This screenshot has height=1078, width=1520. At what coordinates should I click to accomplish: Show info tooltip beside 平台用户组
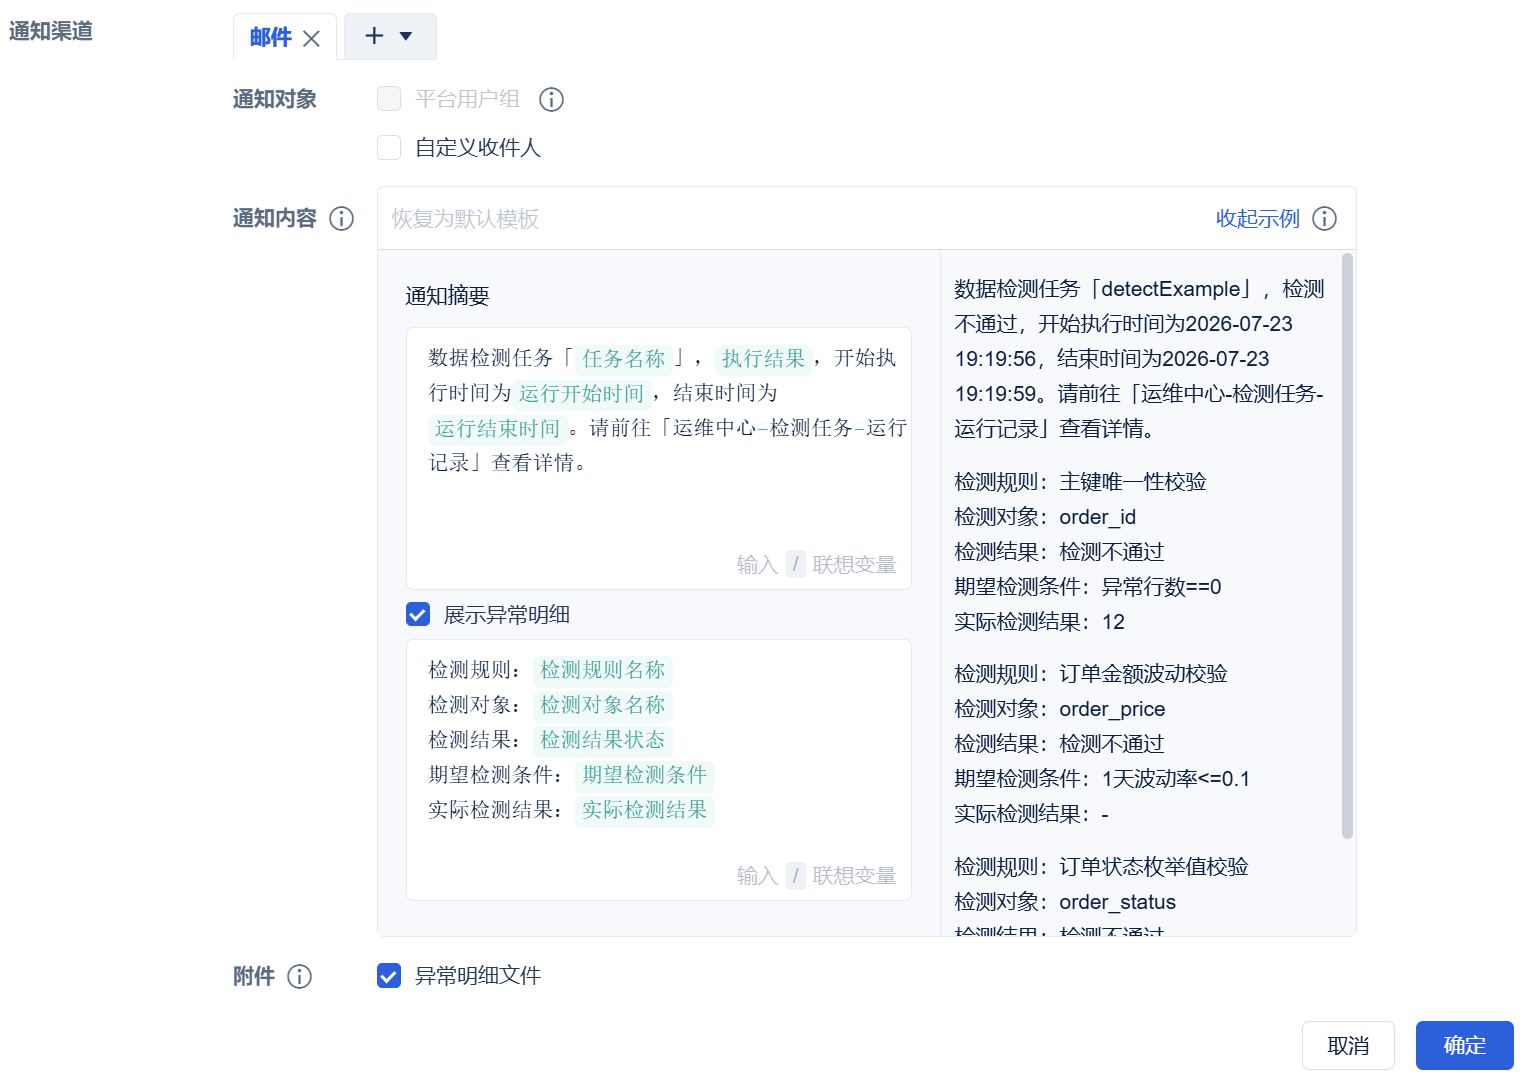click(551, 99)
